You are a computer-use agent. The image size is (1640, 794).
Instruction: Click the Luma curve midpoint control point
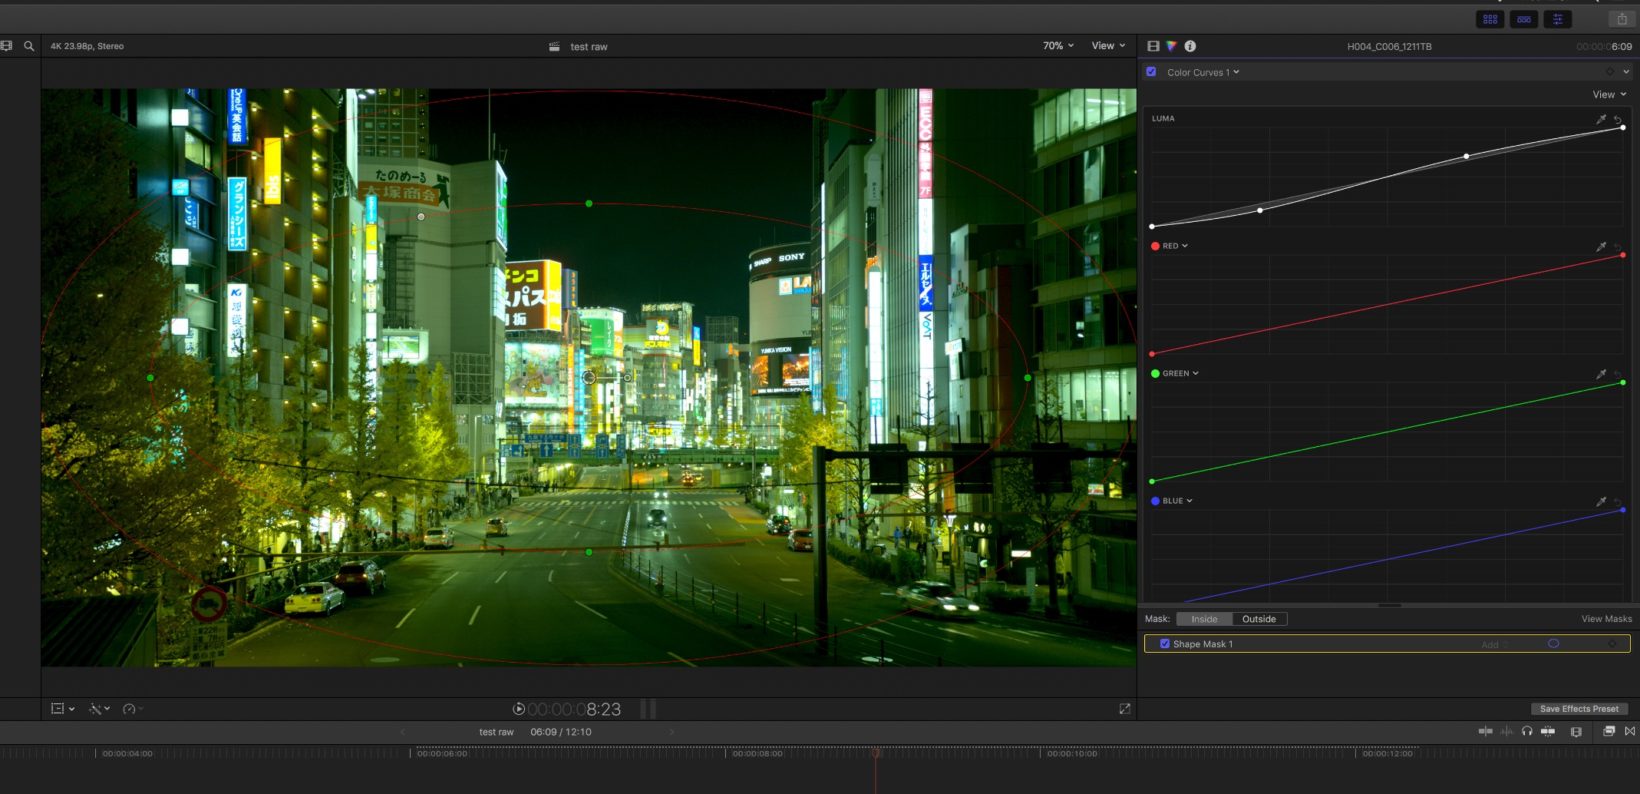click(1466, 156)
